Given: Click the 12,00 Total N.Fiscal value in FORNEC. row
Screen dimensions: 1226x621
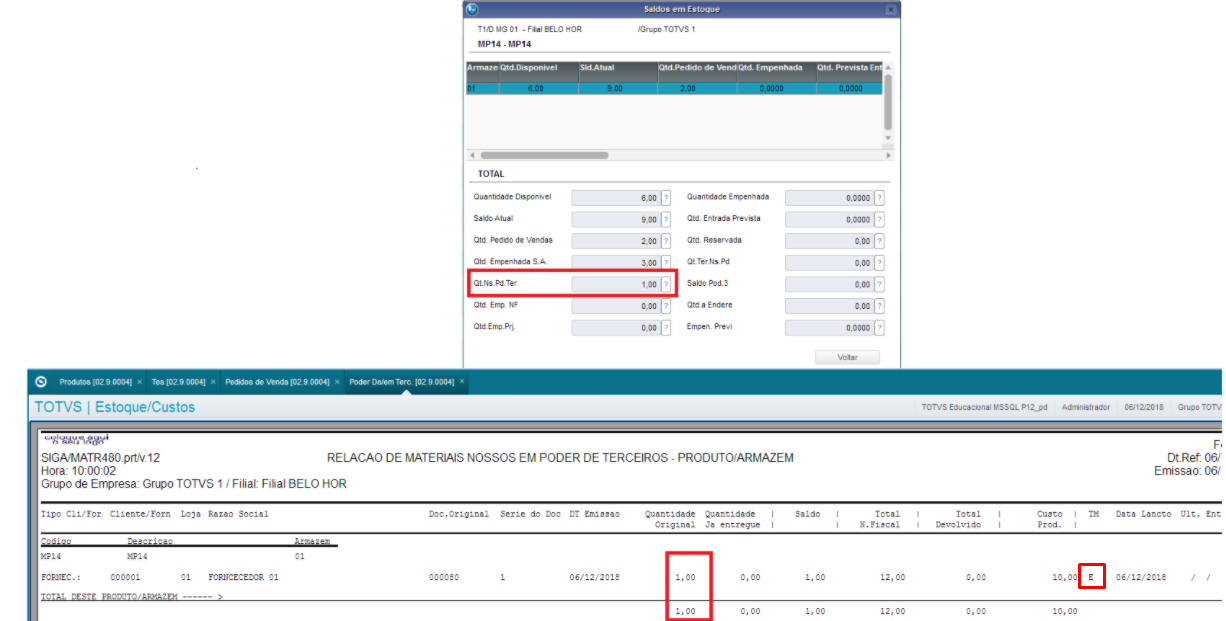Looking at the screenshot, I should tap(894, 577).
